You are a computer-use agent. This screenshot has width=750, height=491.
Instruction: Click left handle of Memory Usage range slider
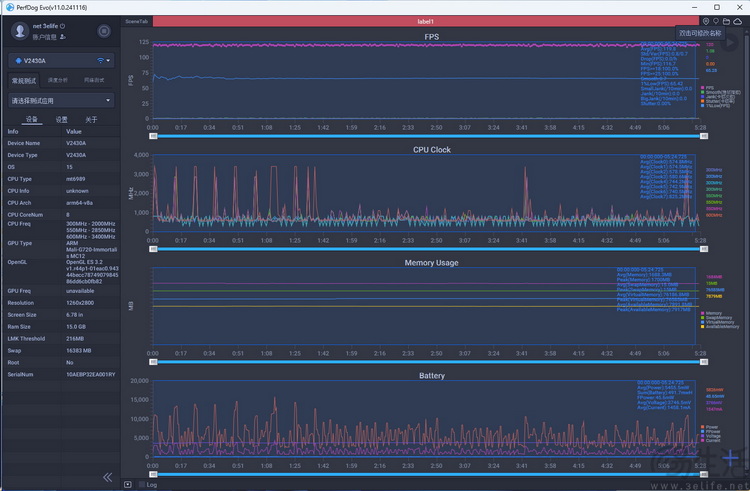tap(153, 362)
